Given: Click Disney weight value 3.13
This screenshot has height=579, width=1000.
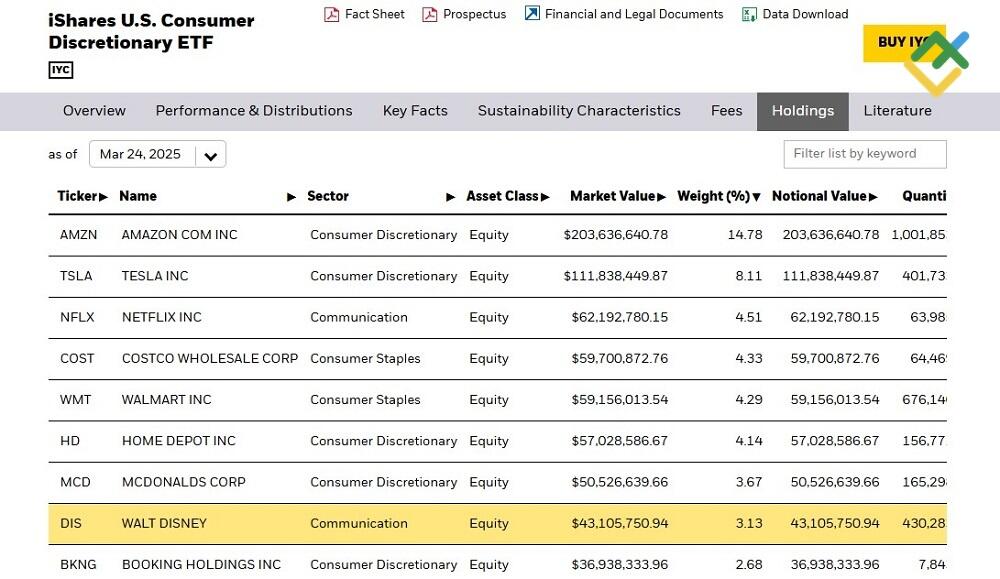Looking at the screenshot, I should pos(749,524).
